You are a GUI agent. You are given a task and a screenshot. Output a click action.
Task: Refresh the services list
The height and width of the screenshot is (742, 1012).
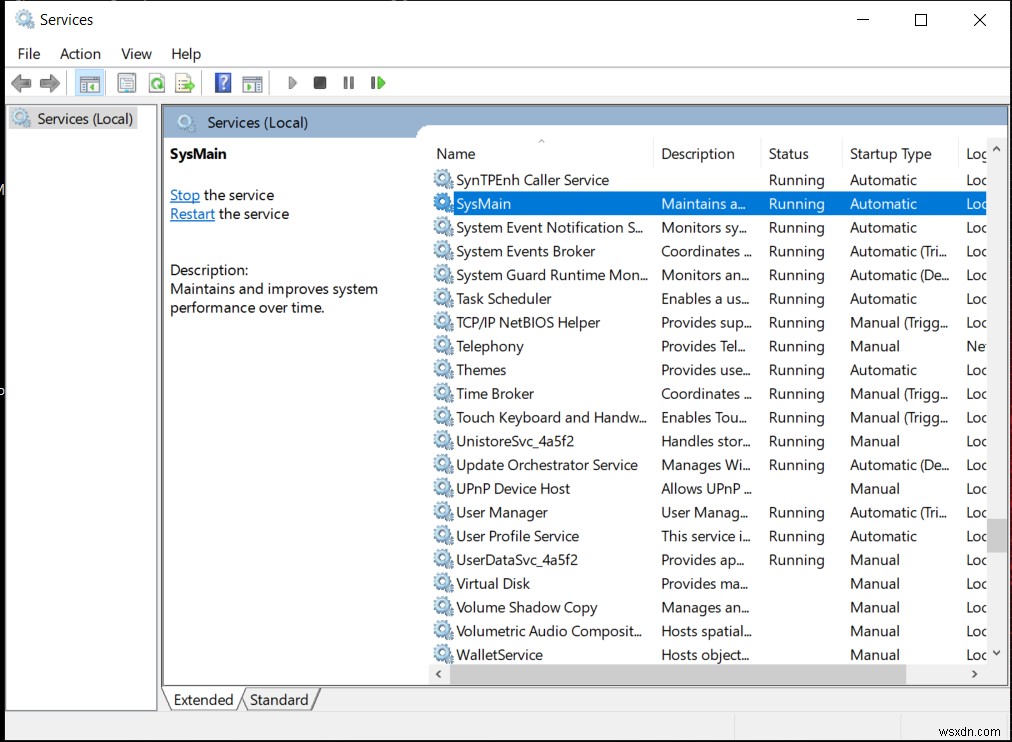pos(157,83)
